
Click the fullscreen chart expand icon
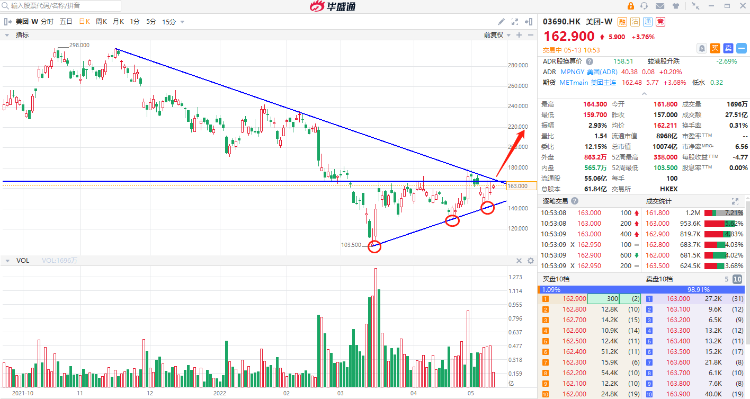[x=515, y=22]
